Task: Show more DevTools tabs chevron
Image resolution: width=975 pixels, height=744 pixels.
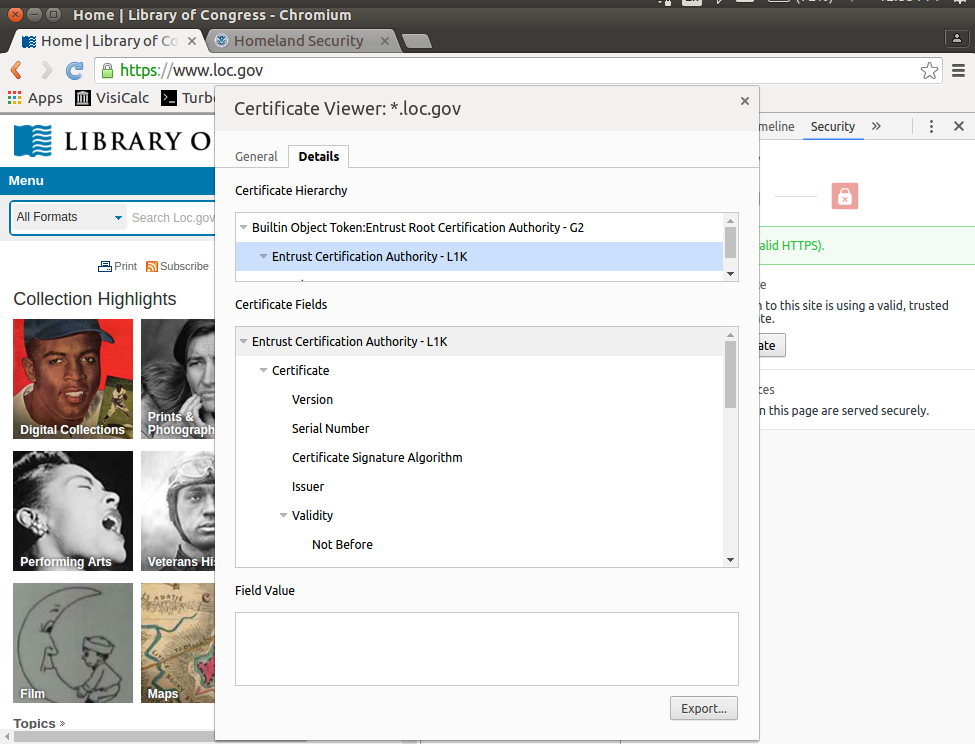Action: [876, 126]
